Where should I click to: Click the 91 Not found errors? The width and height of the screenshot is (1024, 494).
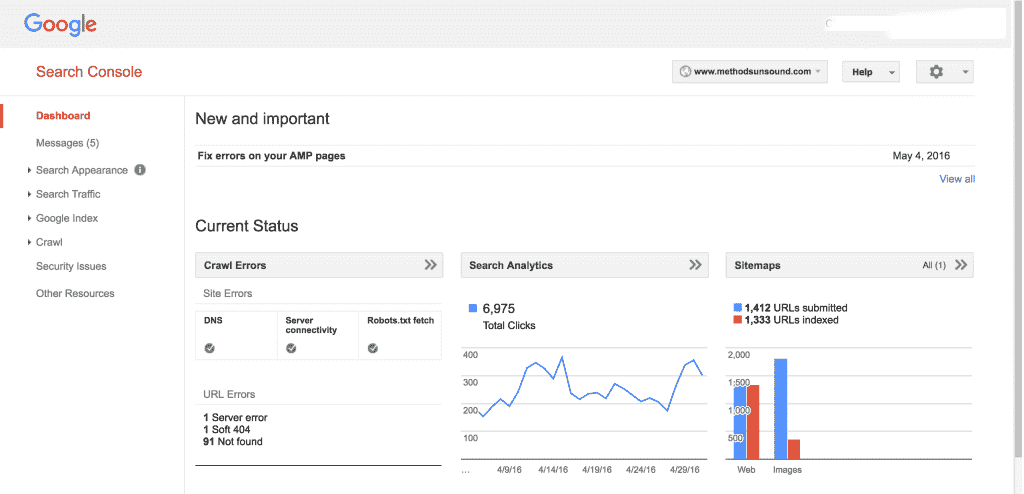click(232, 442)
